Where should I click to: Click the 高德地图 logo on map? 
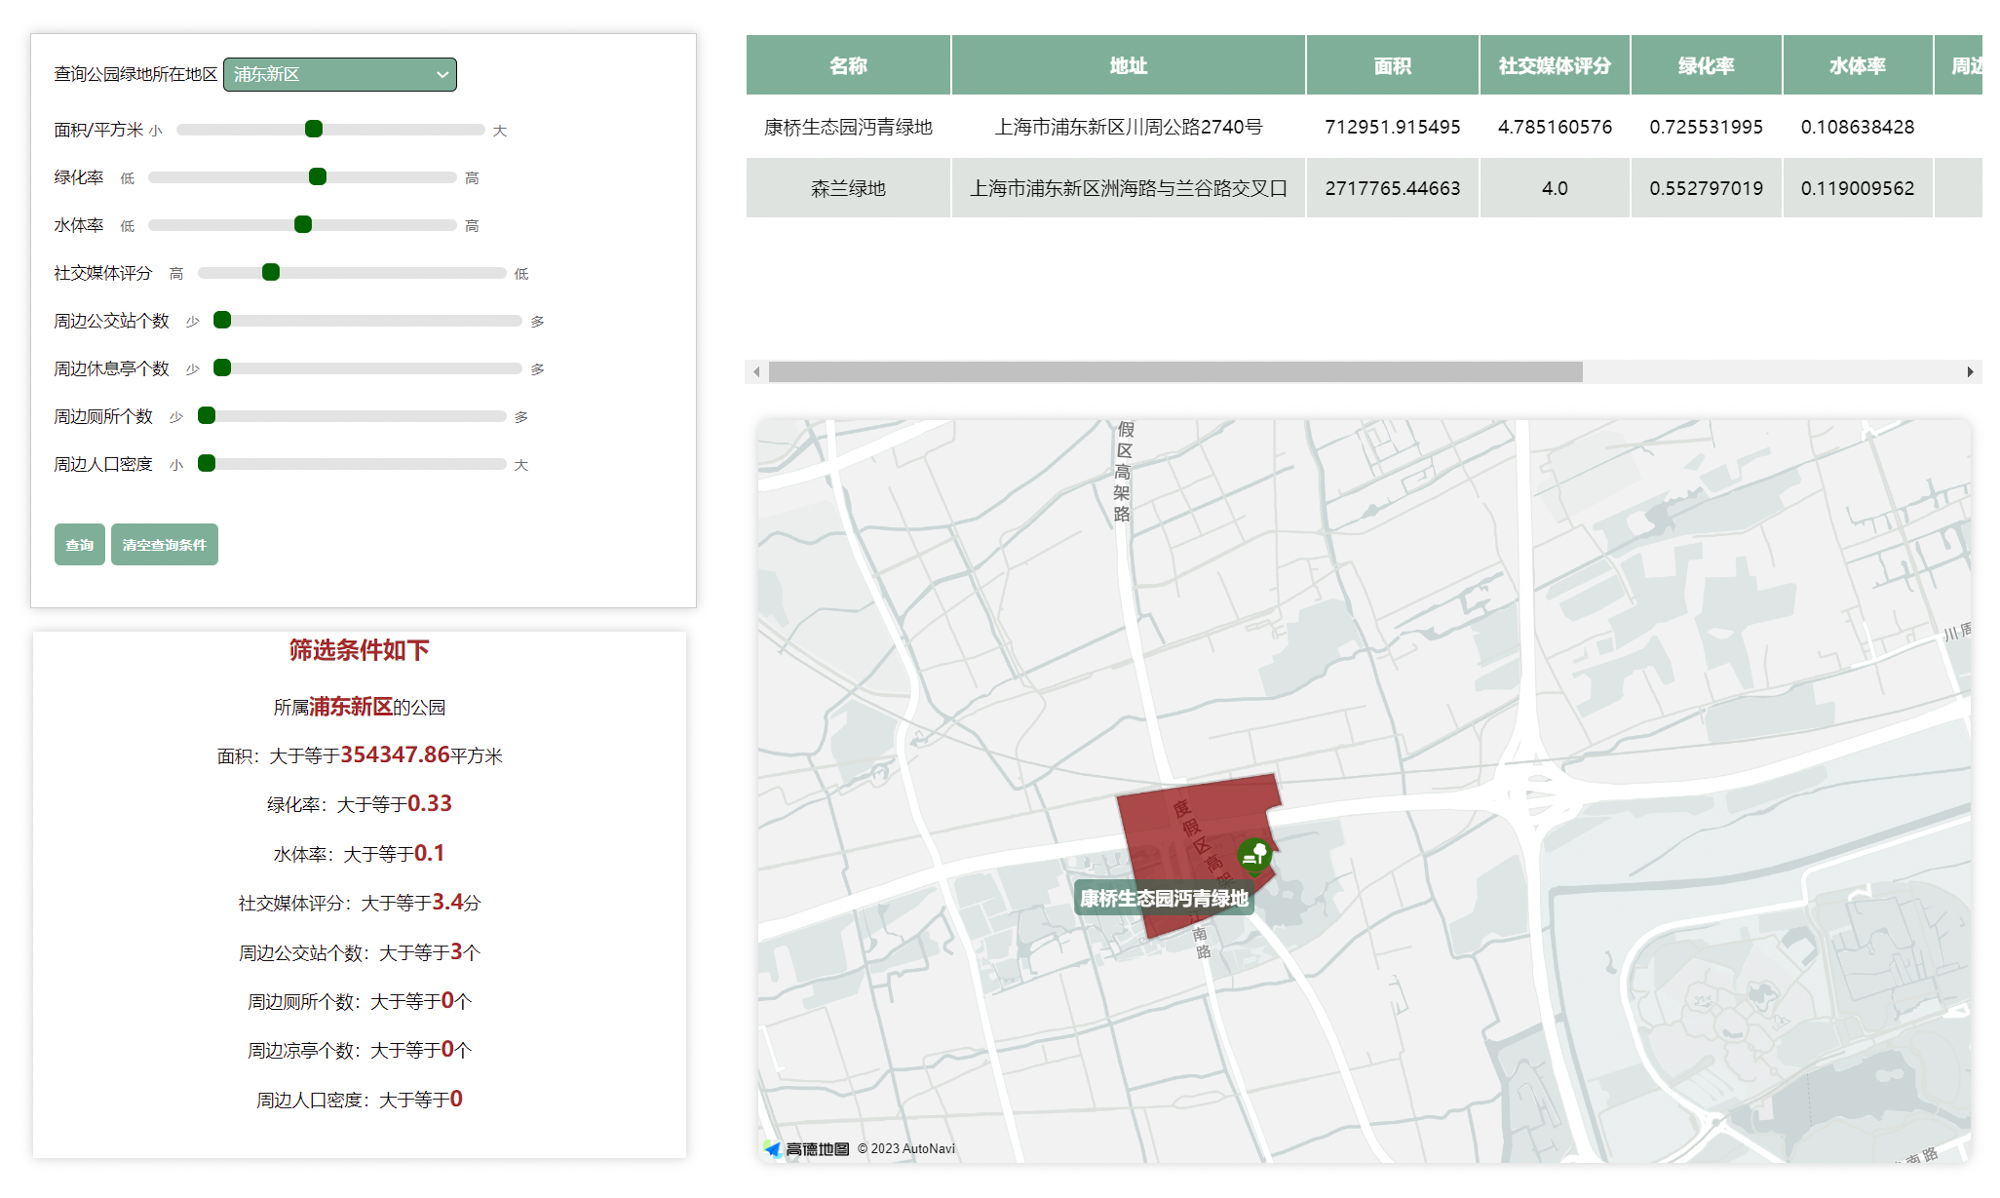pyautogui.click(x=807, y=1148)
